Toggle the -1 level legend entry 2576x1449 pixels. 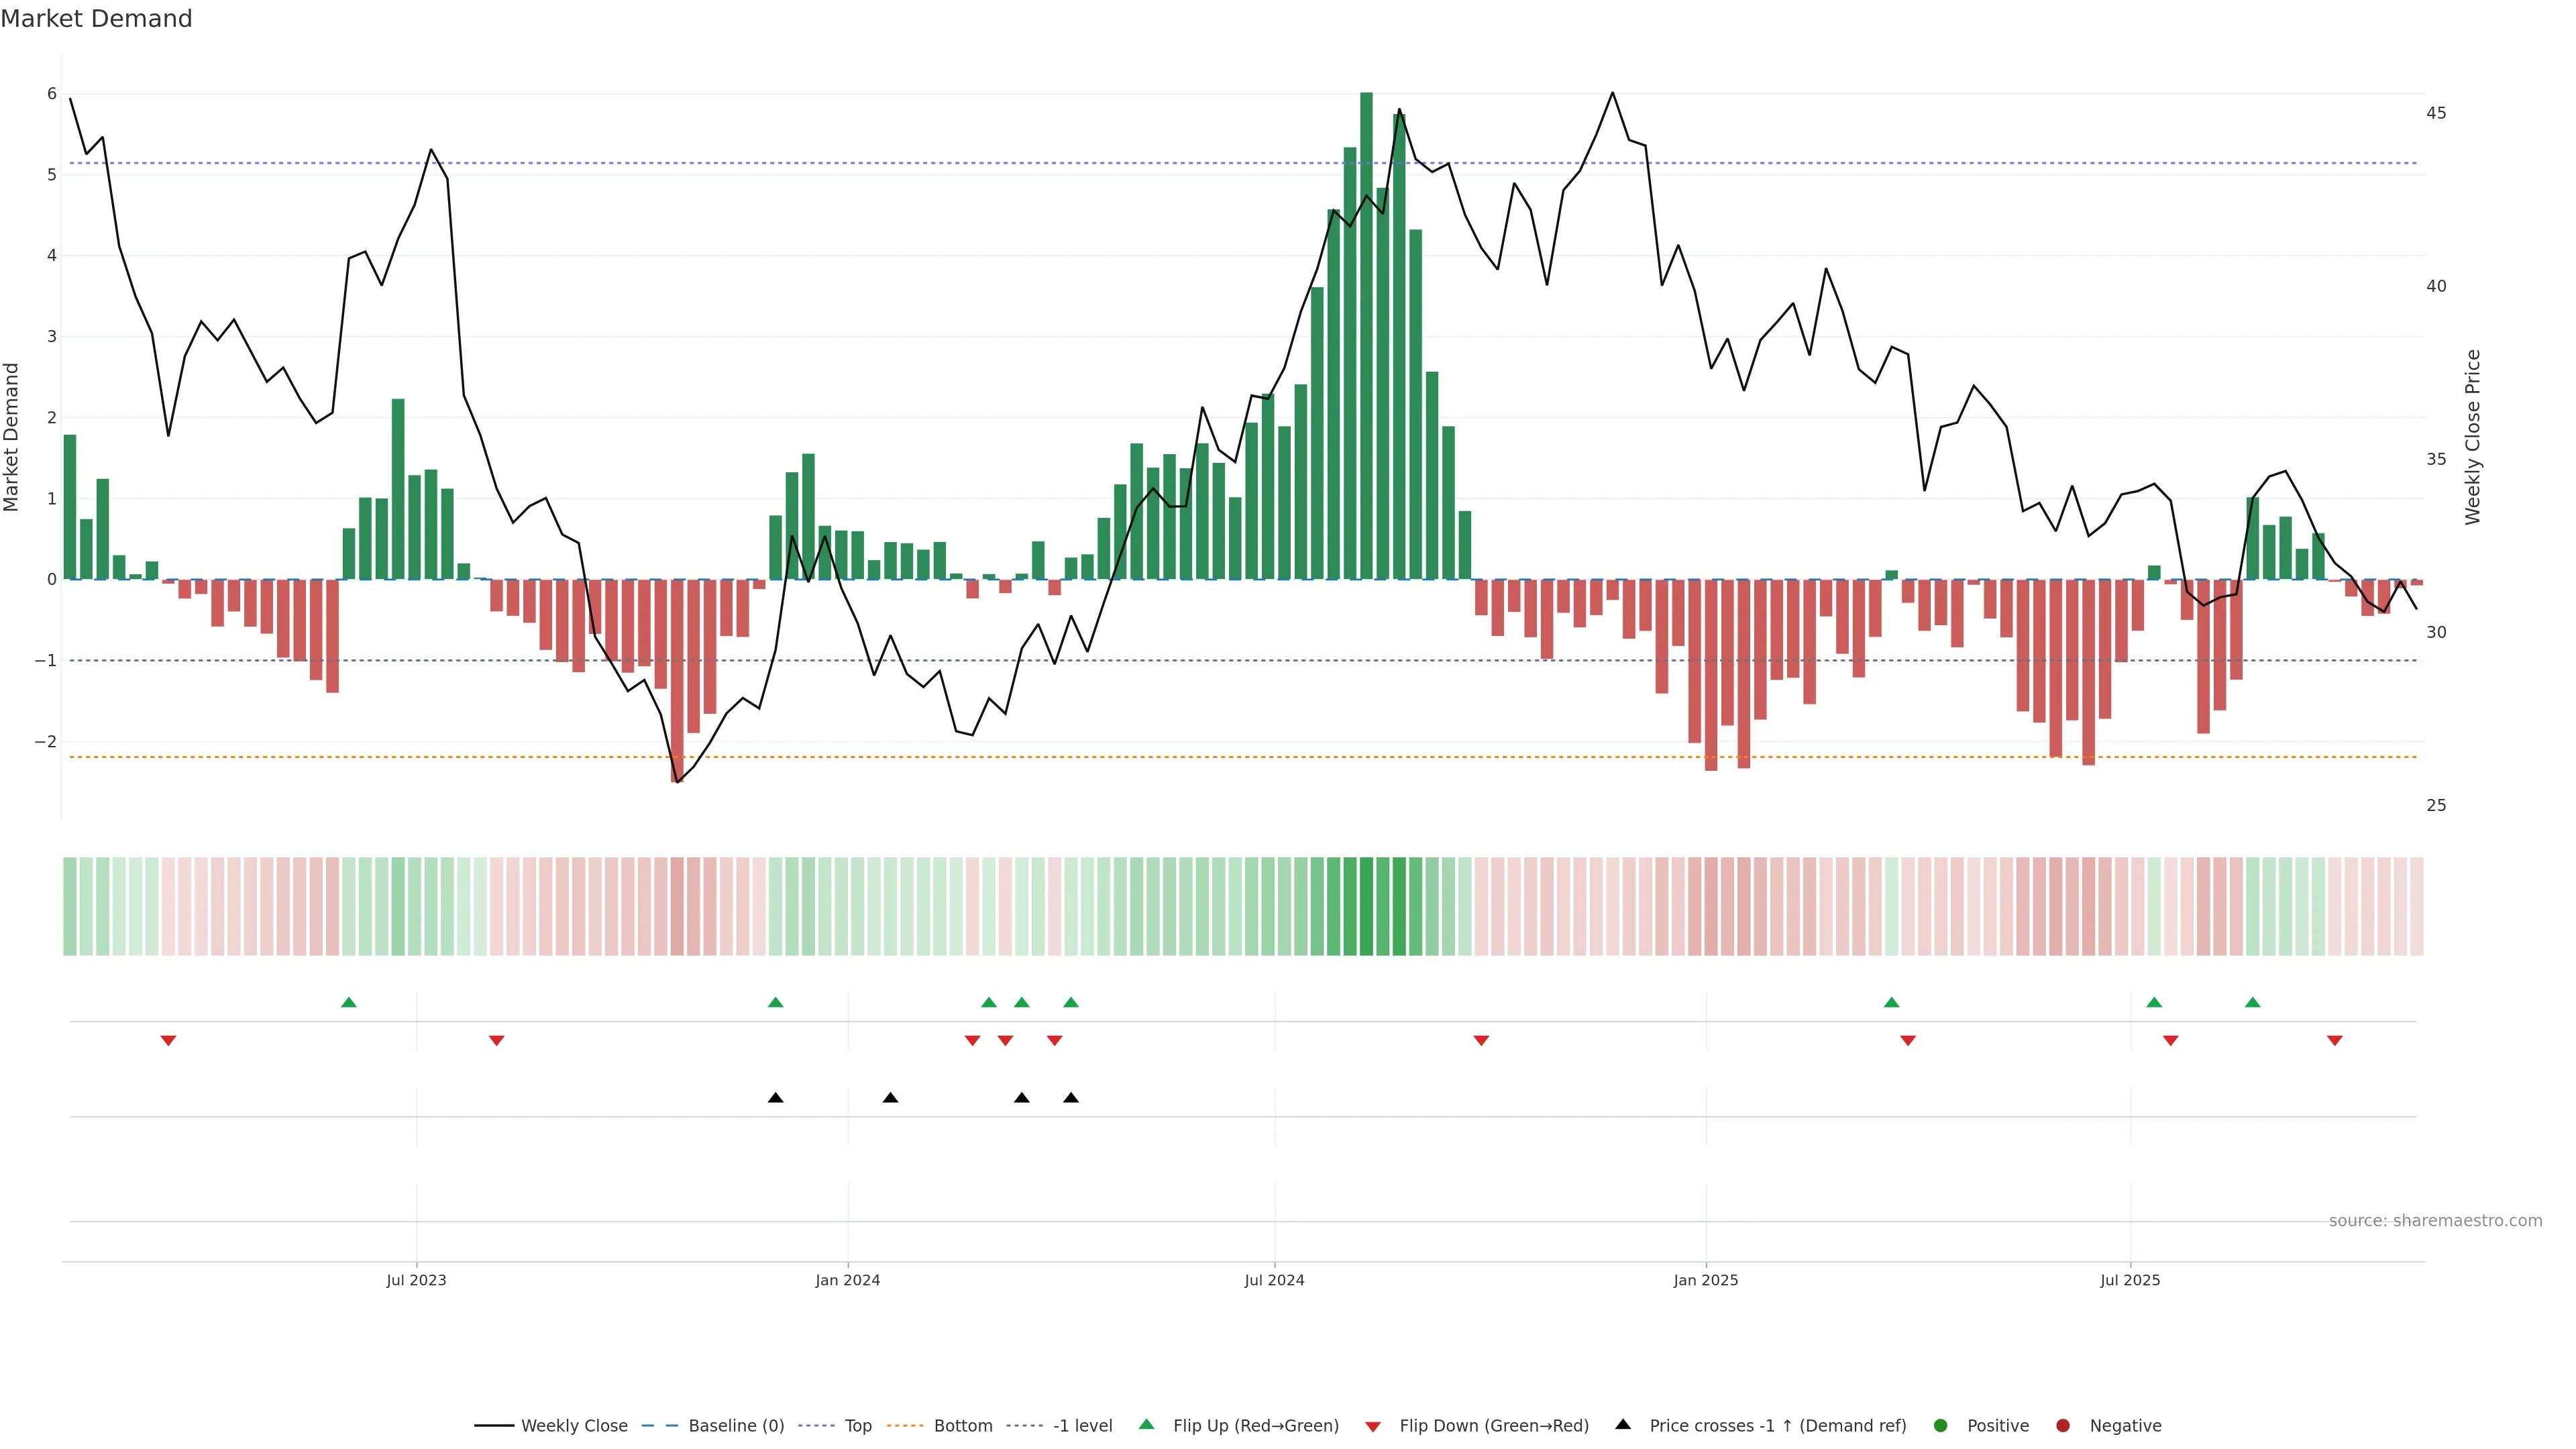click(1082, 1425)
